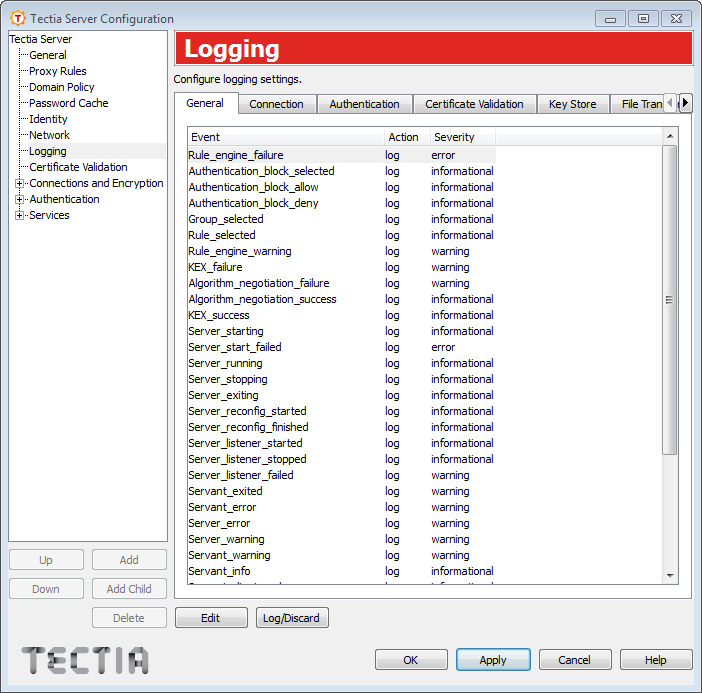Select the Server_running event

coord(342,363)
